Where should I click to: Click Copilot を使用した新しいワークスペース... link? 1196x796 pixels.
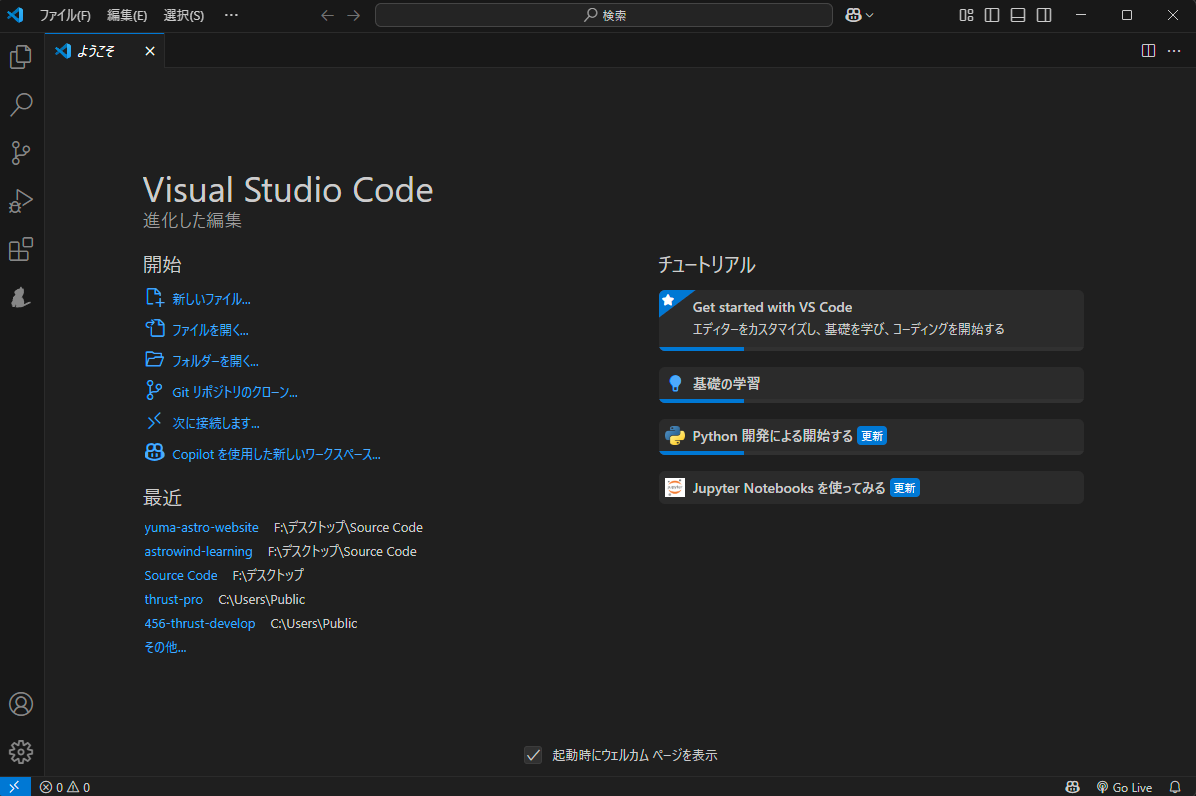(x=276, y=454)
